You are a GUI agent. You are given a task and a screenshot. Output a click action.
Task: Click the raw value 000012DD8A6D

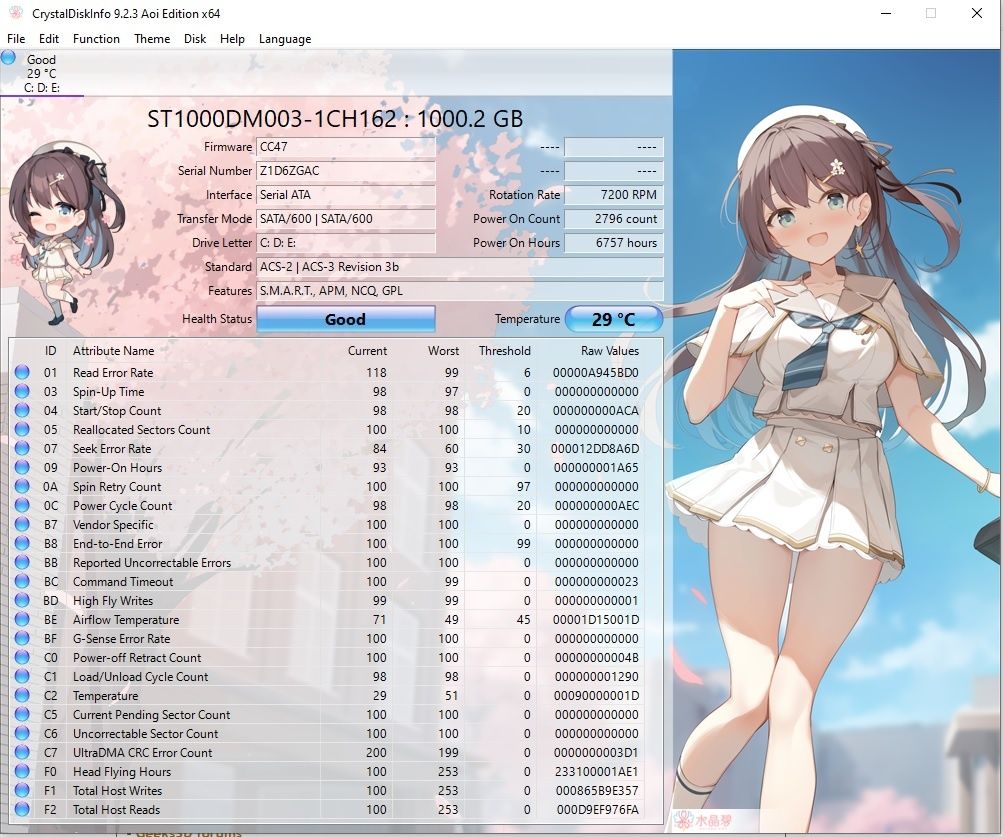click(595, 449)
